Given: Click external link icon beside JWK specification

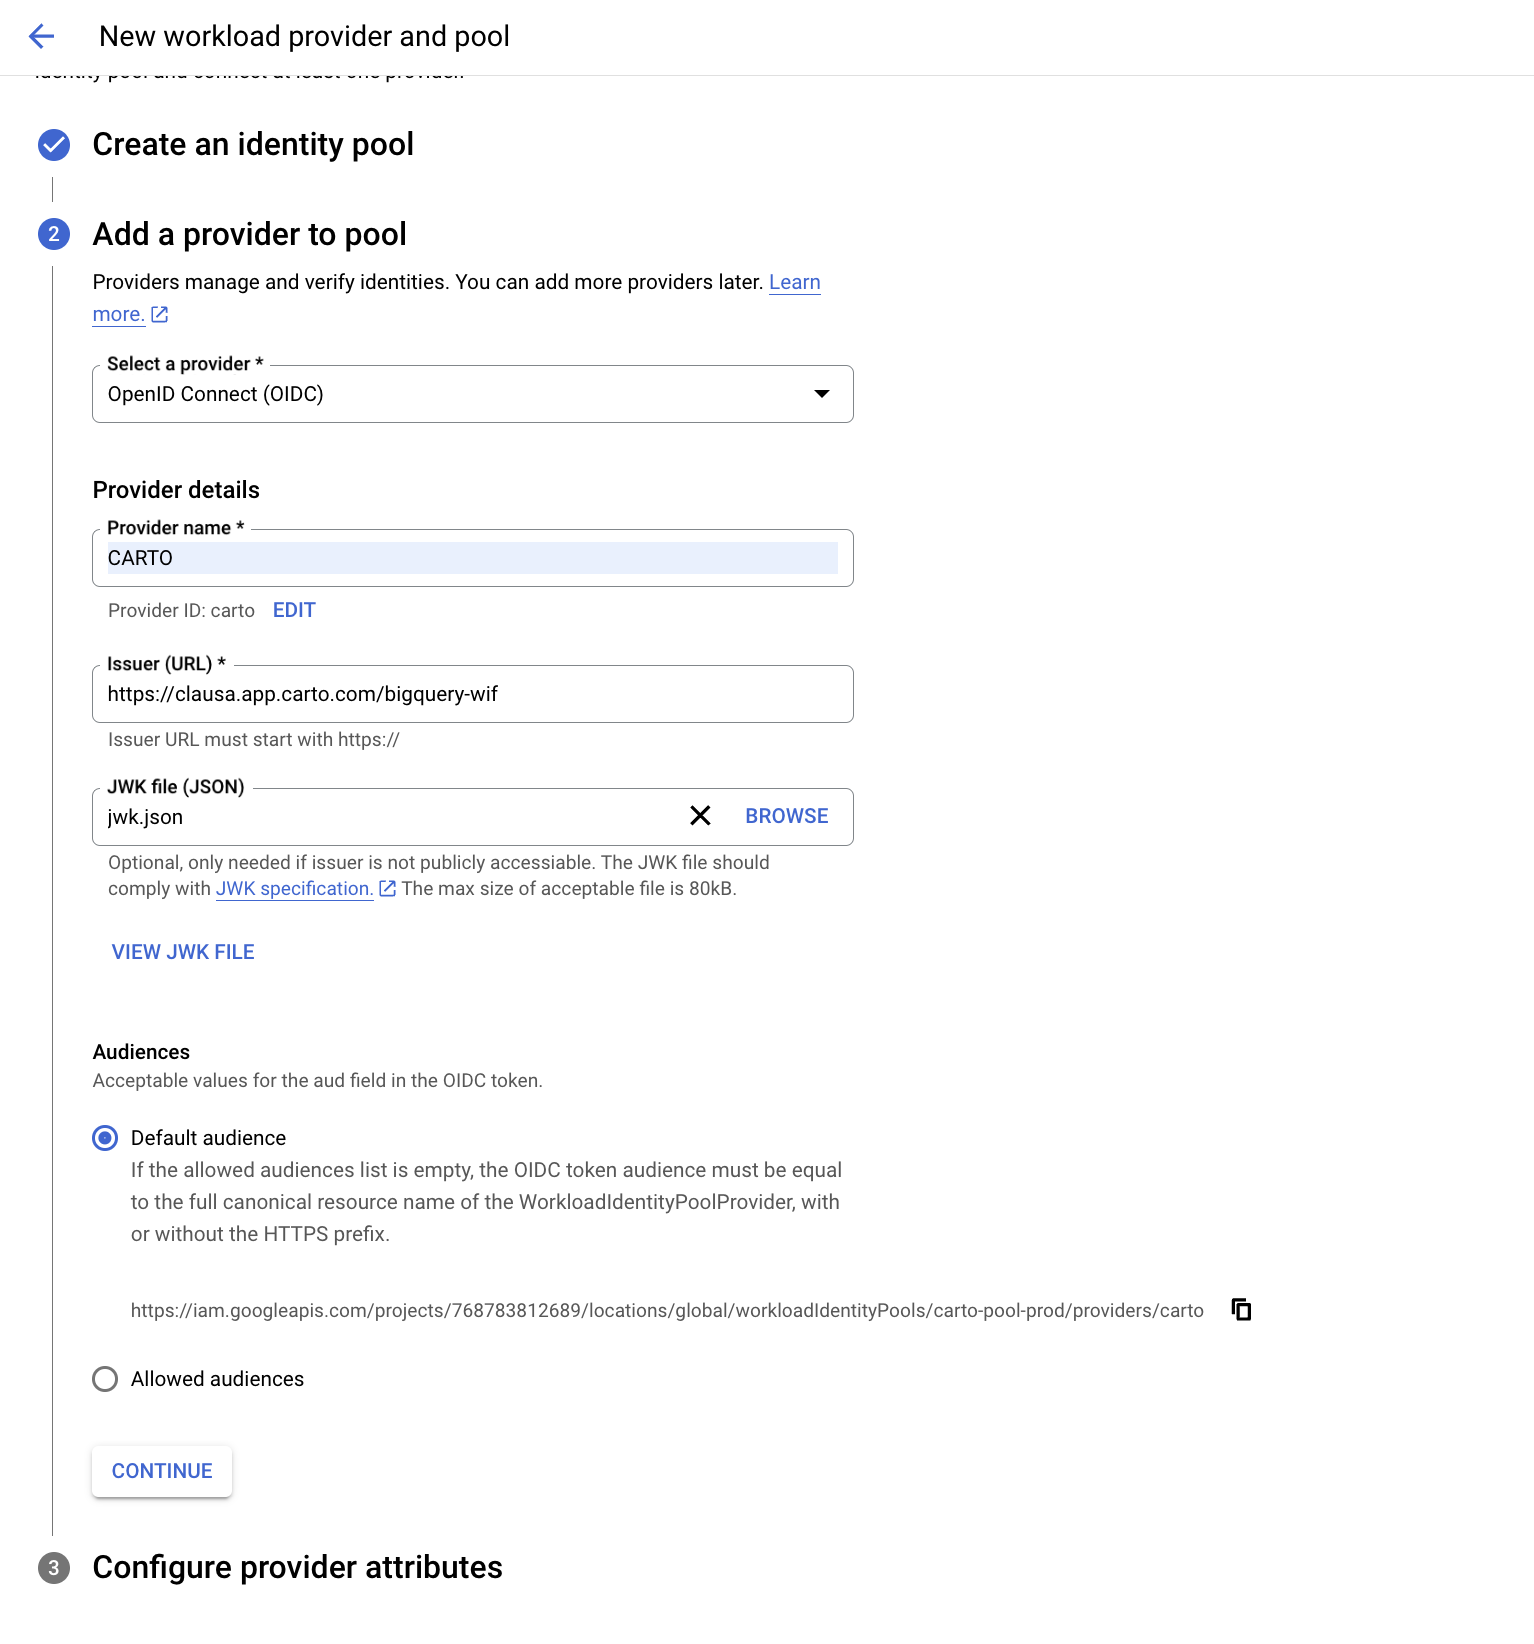Looking at the screenshot, I should (388, 889).
